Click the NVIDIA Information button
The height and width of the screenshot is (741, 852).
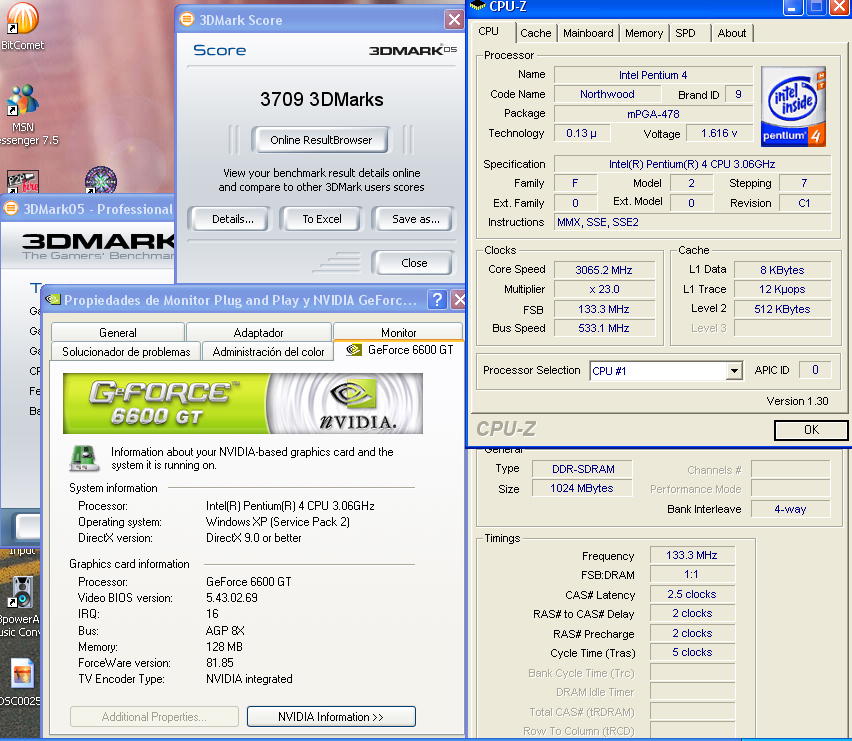click(331, 716)
